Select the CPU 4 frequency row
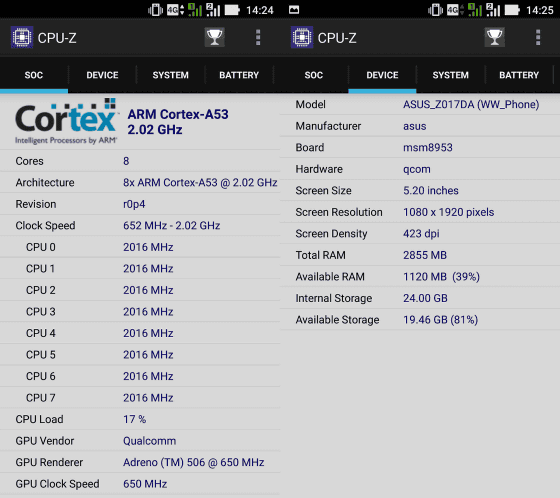This screenshot has height=498, width=560. click(x=140, y=333)
